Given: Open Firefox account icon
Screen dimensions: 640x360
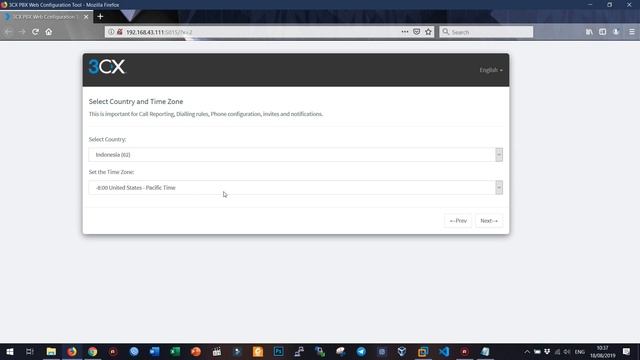Looking at the screenshot, I should (x=616, y=32).
